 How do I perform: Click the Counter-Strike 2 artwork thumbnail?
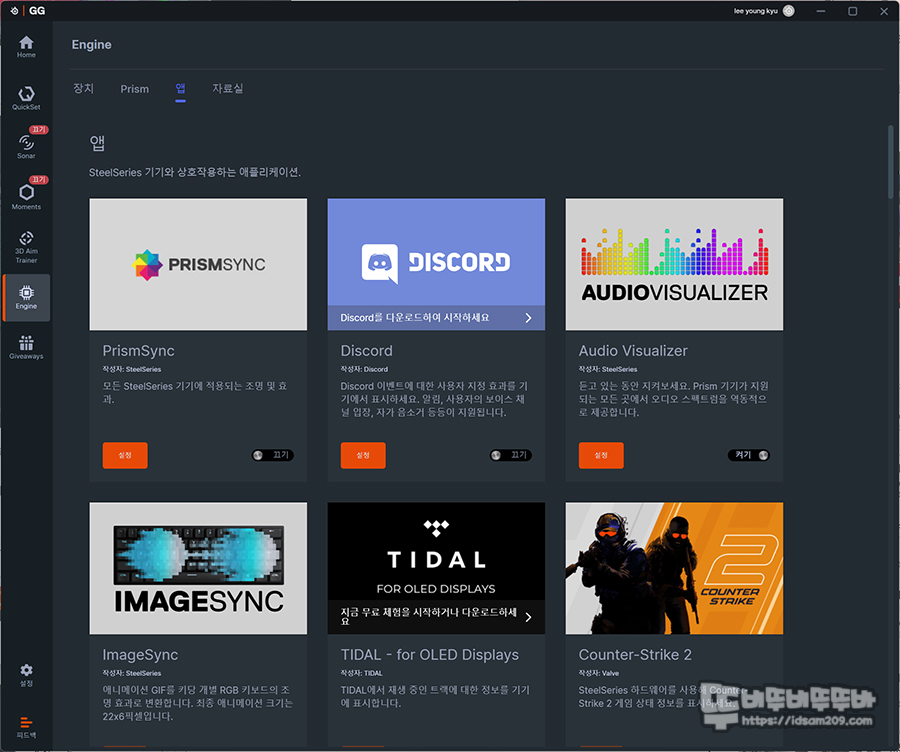pos(674,568)
